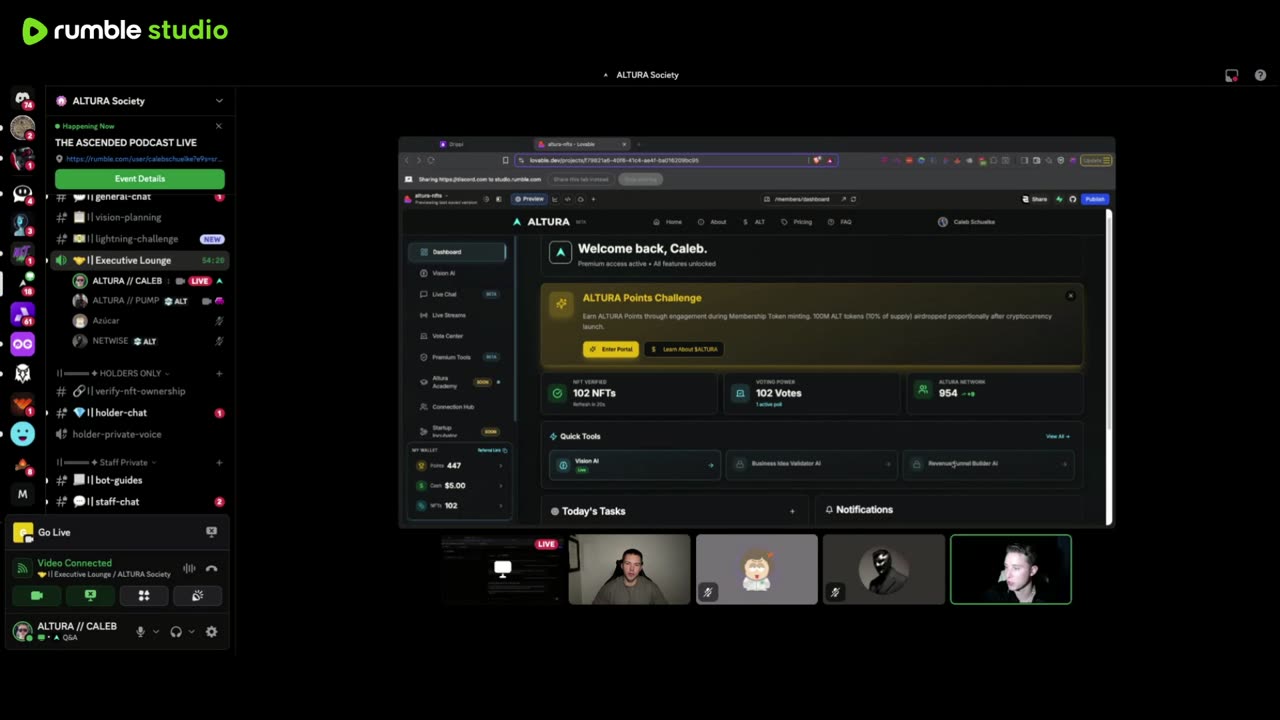Open the rumble.com event link
The width and height of the screenshot is (1280, 720).
[143, 159]
